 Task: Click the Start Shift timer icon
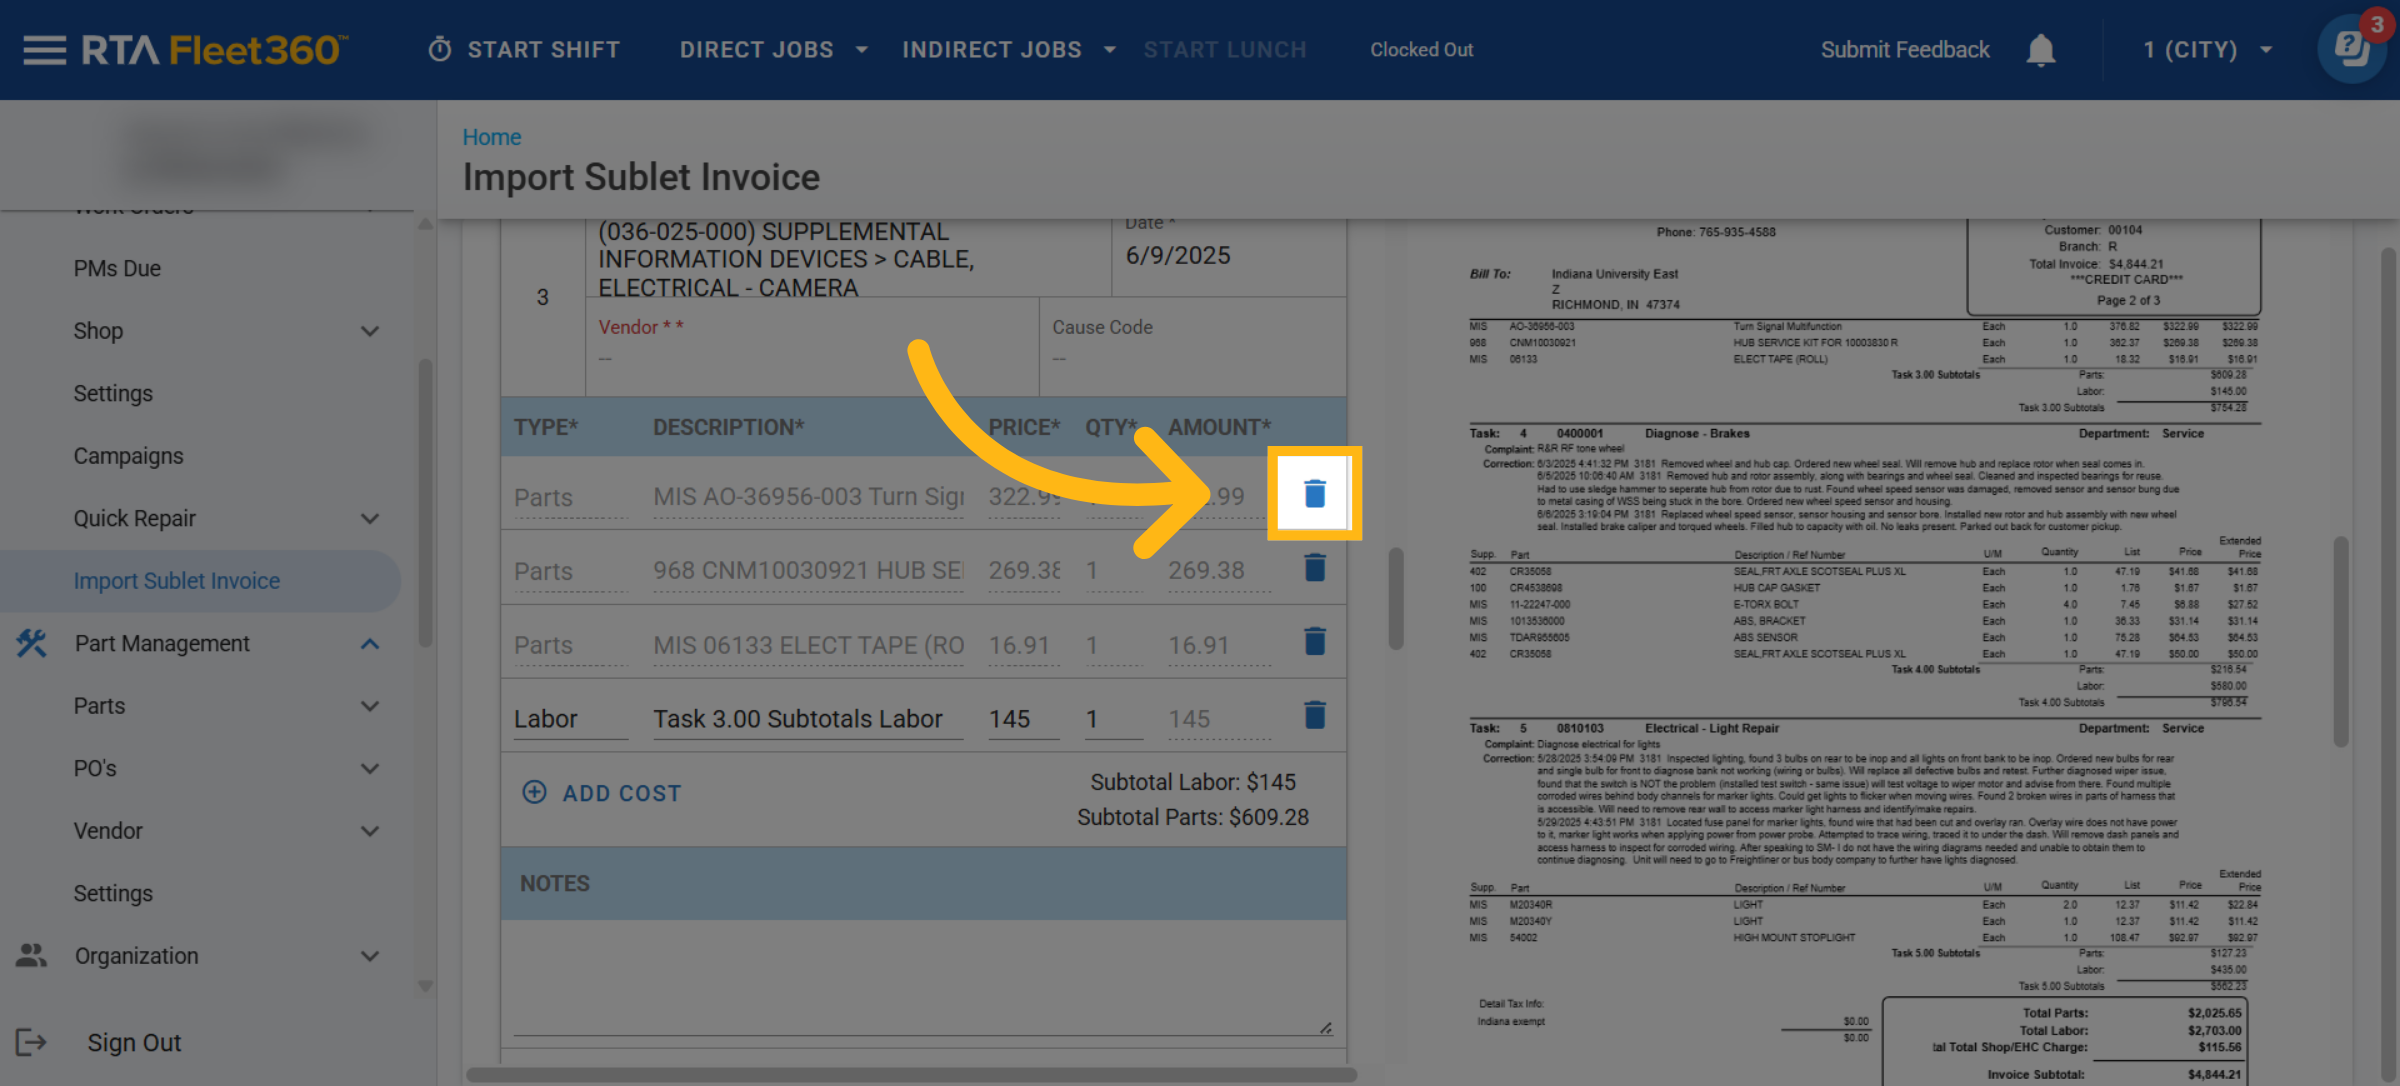click(x=440, y=50)
